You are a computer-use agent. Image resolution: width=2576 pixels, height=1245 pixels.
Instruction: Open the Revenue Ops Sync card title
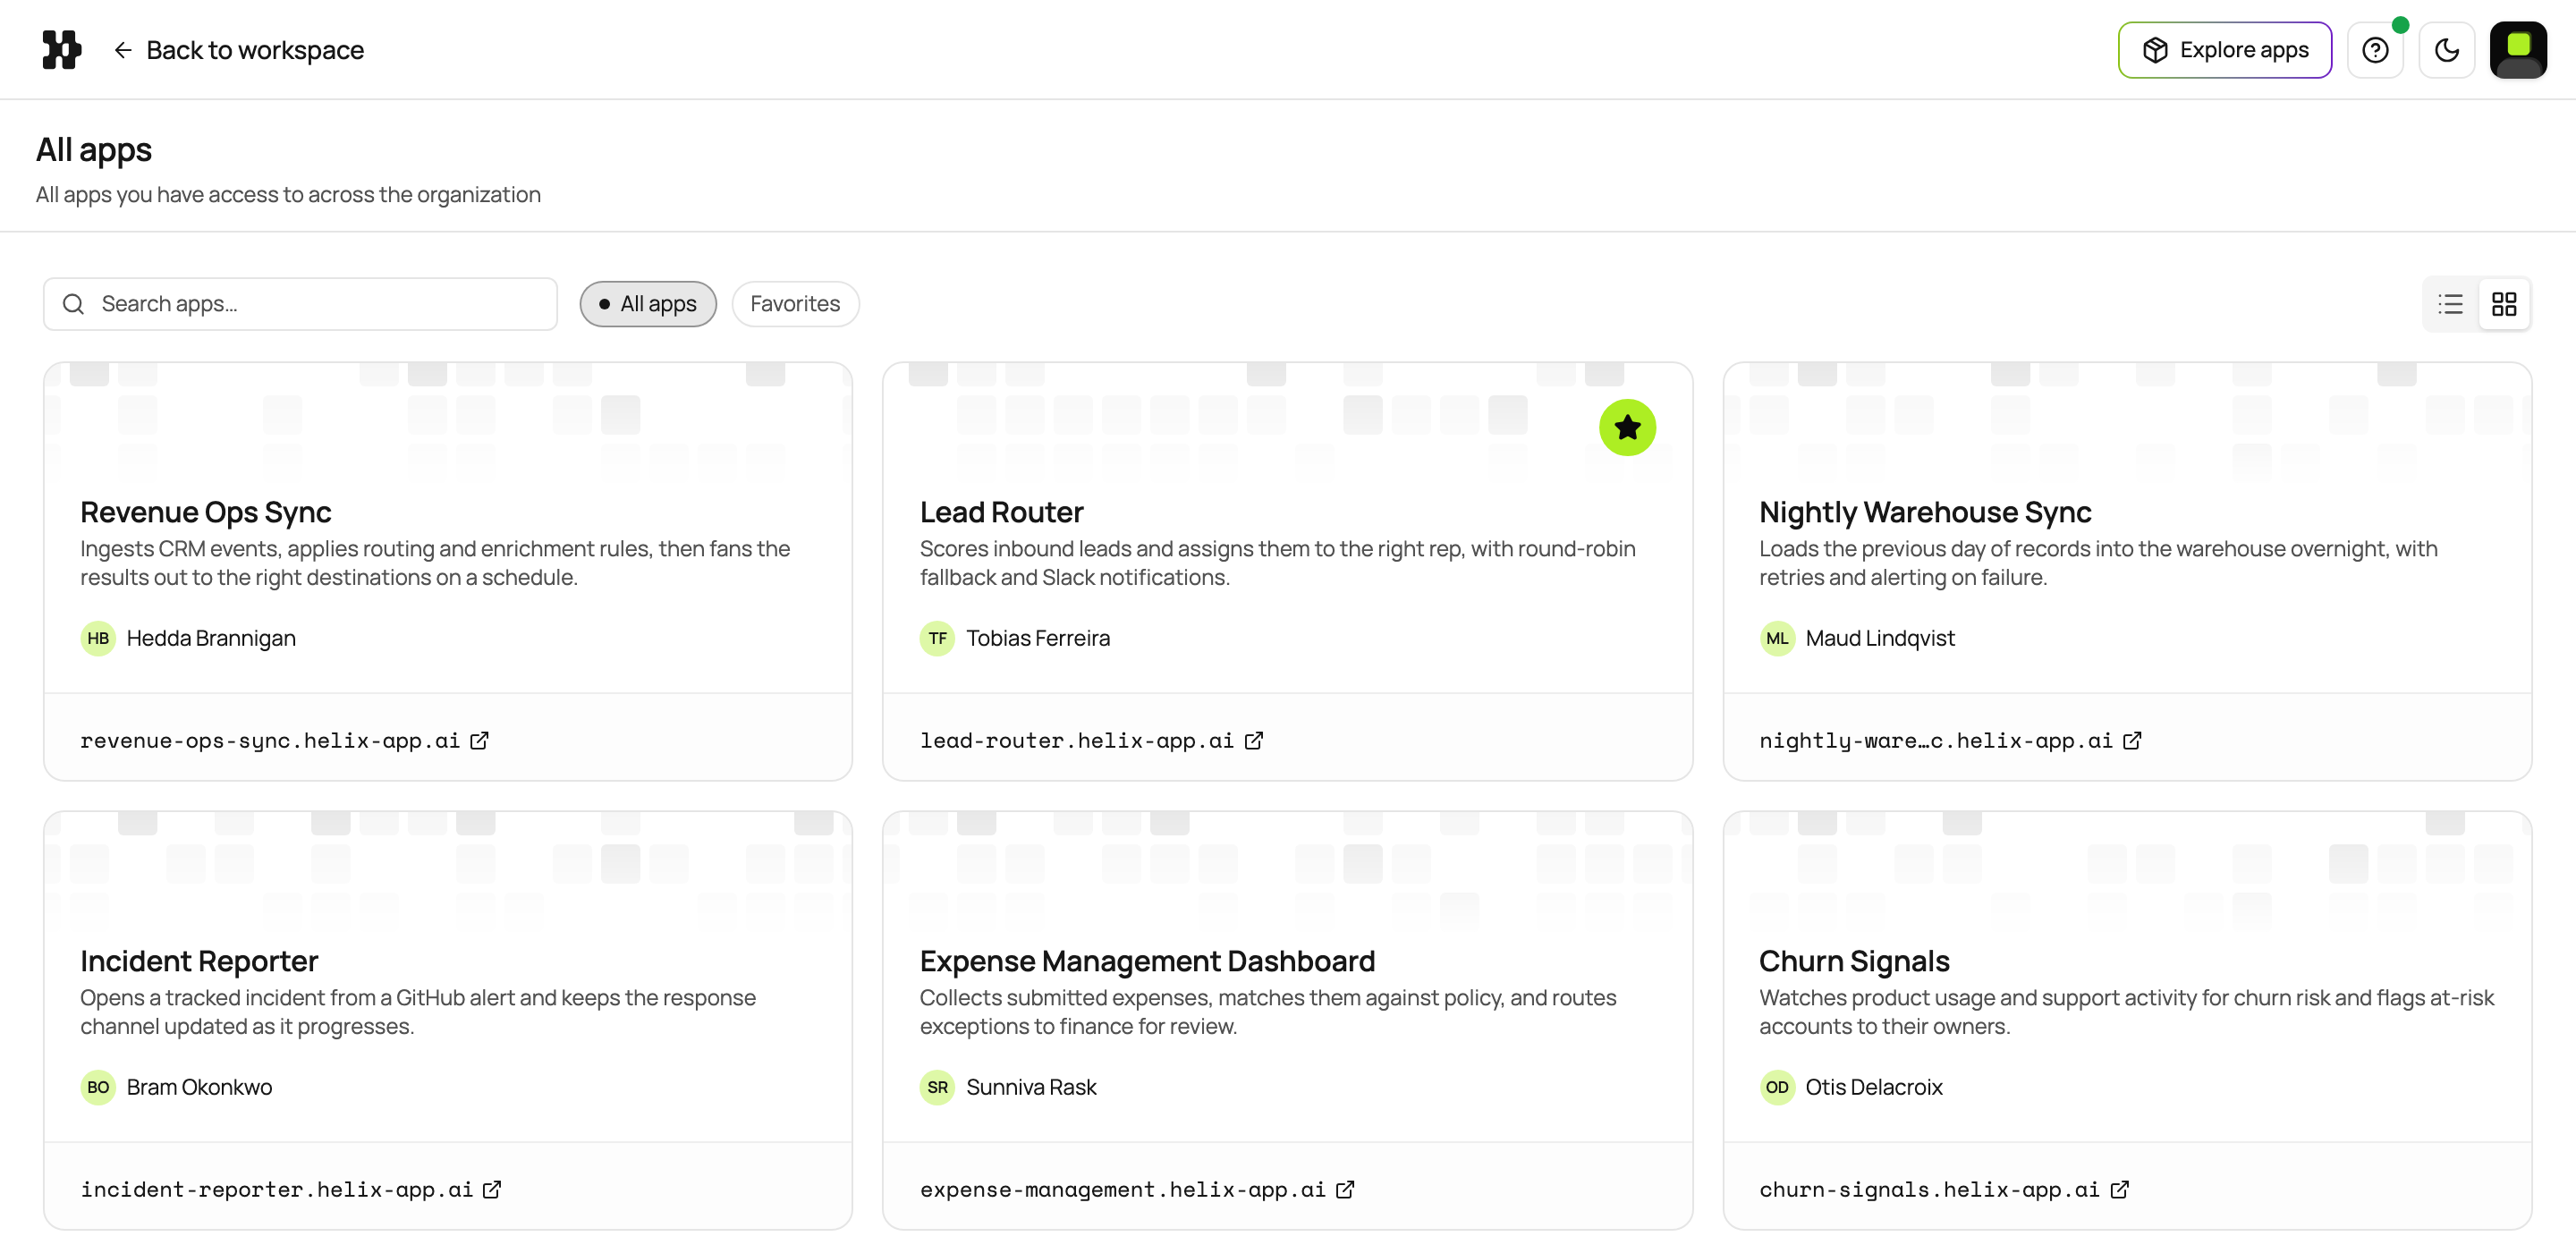pos(206,512)
